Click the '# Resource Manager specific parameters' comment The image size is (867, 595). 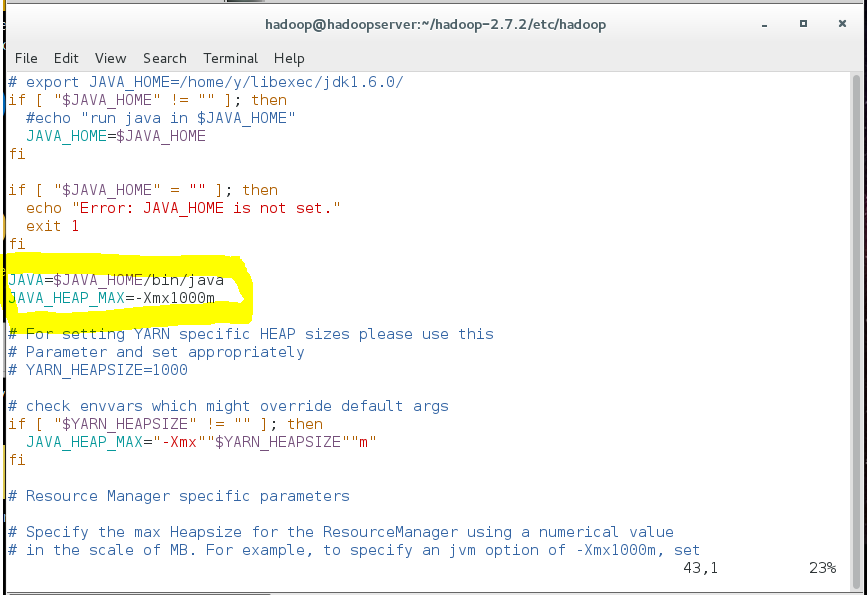pyautogui.click(x=179, y=496)
